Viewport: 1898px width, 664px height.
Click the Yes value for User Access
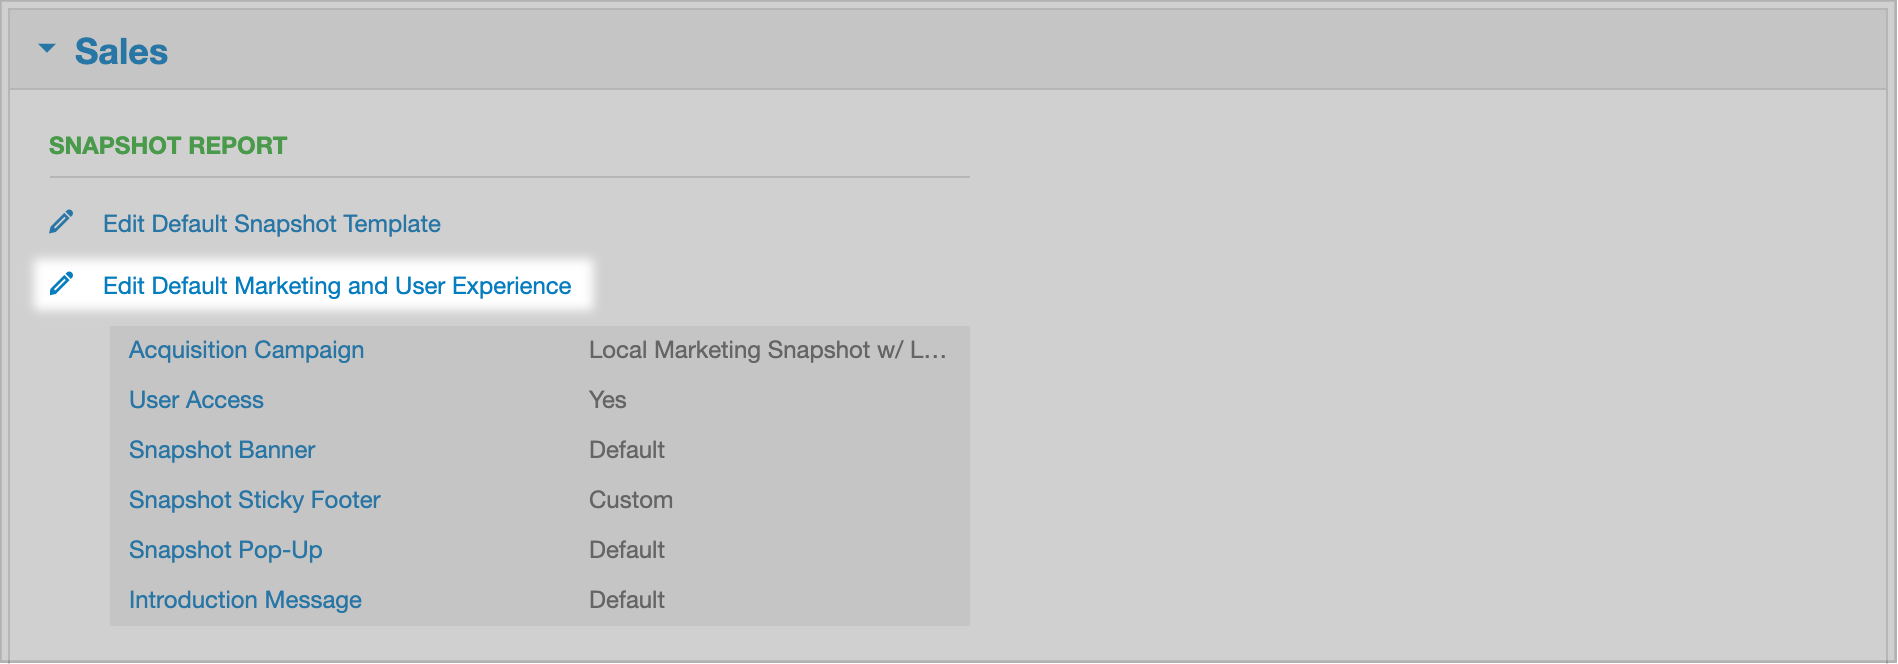tap(607, 400)
